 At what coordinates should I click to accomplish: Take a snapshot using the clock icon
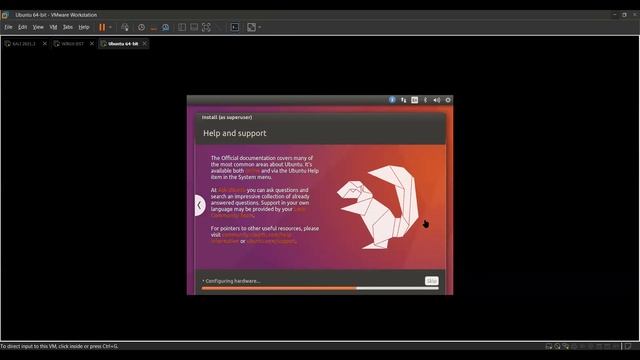(141, 27)
